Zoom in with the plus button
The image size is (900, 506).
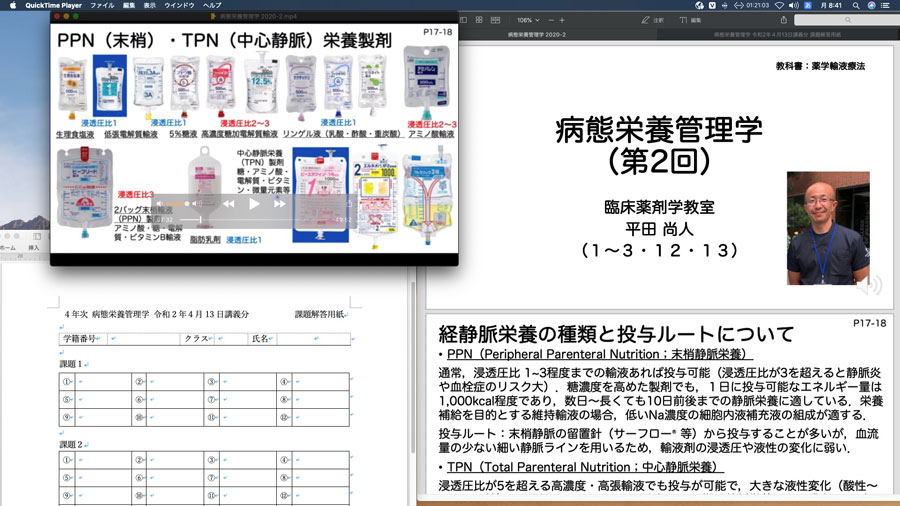pos(562,20)
